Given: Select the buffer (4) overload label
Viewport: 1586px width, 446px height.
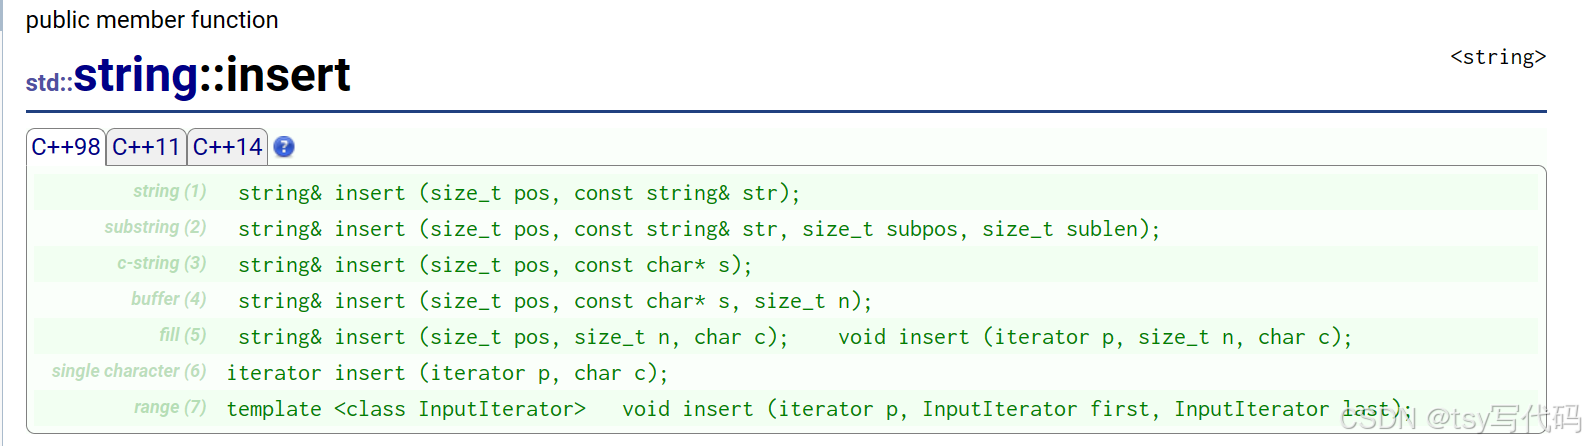Looking at the screenshot, I should (169, 299).
